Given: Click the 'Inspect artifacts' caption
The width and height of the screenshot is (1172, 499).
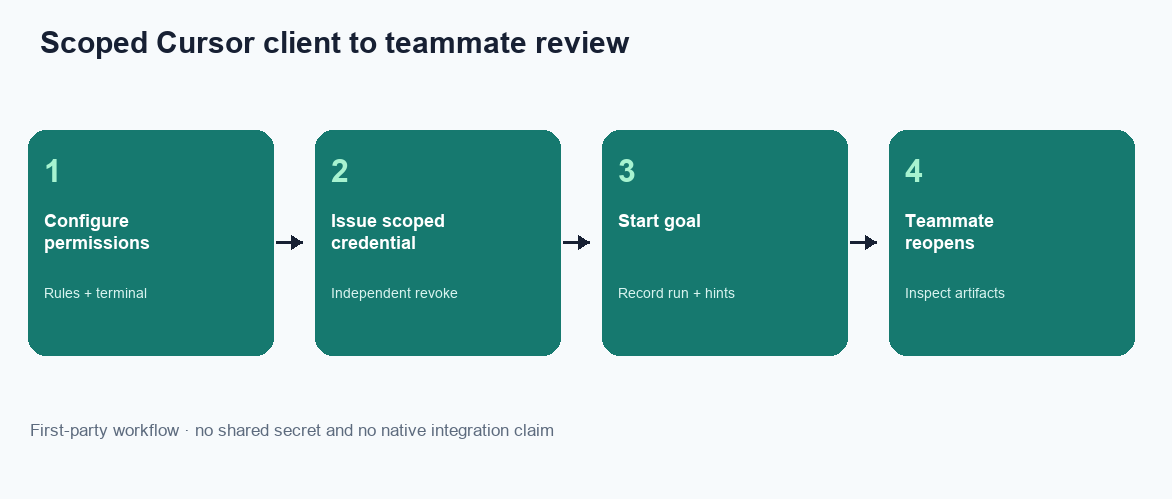Looking at the screenshot, I should click(954, 294).
